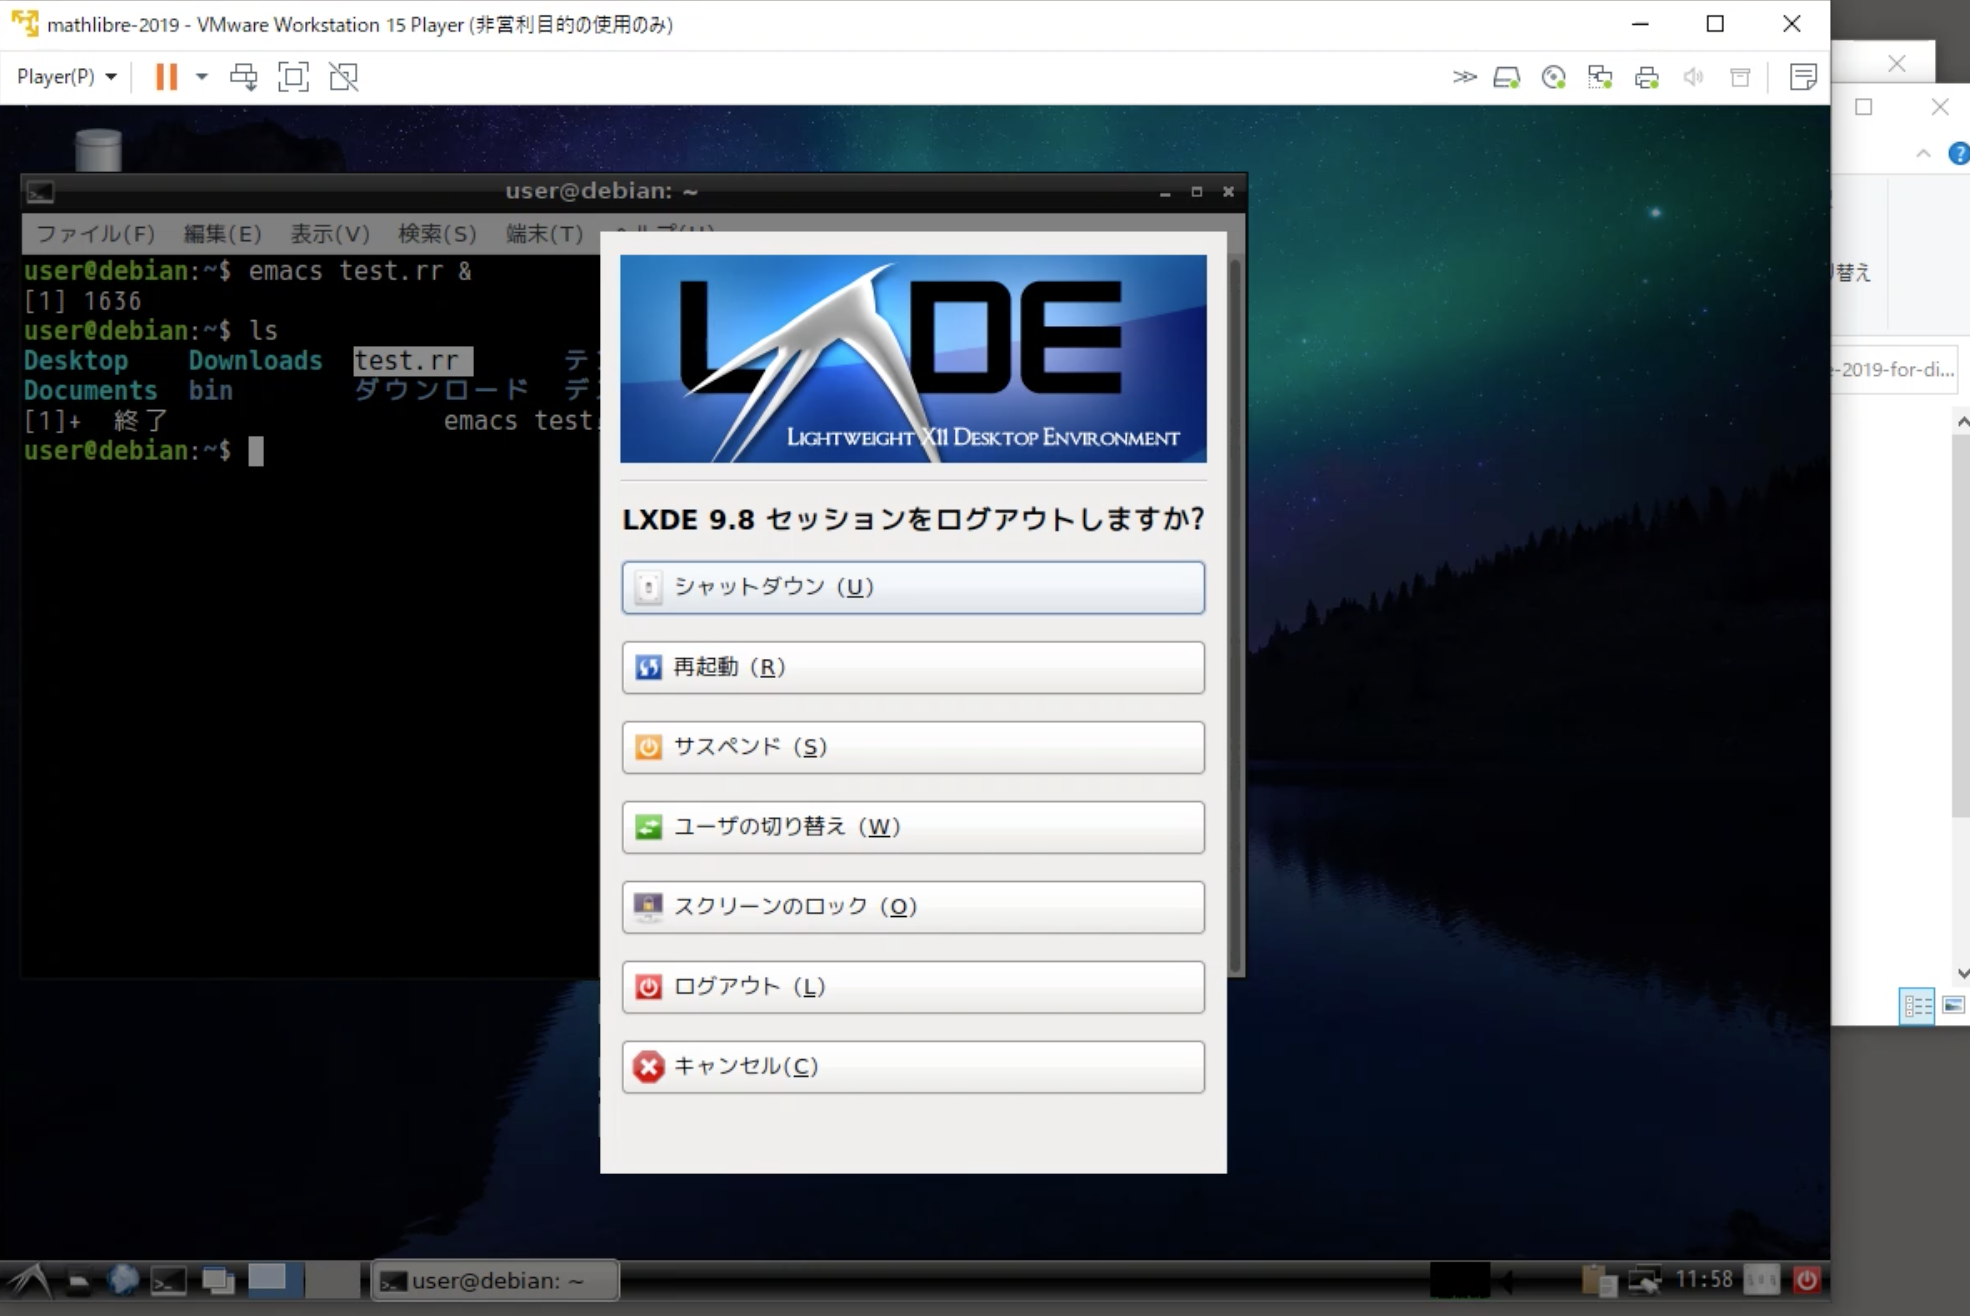This screenshot has width=1970, height=1316.
Task: Open the ファイル(F) menu in terminal
Action: pos(95,233)
